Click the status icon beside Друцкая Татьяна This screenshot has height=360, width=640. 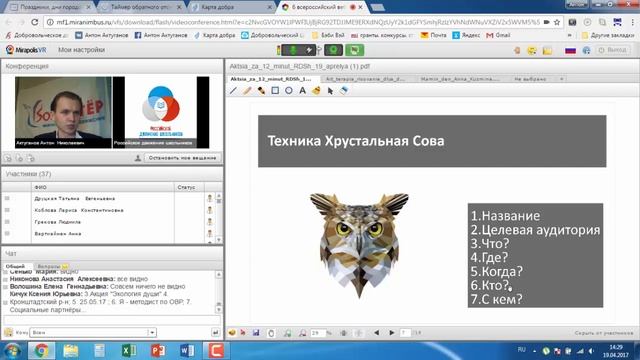tap(209, 198)
